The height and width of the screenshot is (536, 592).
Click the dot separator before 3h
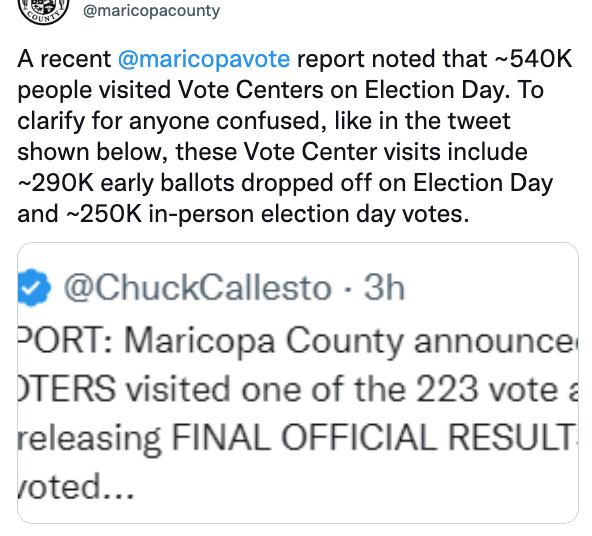(348, 289)
